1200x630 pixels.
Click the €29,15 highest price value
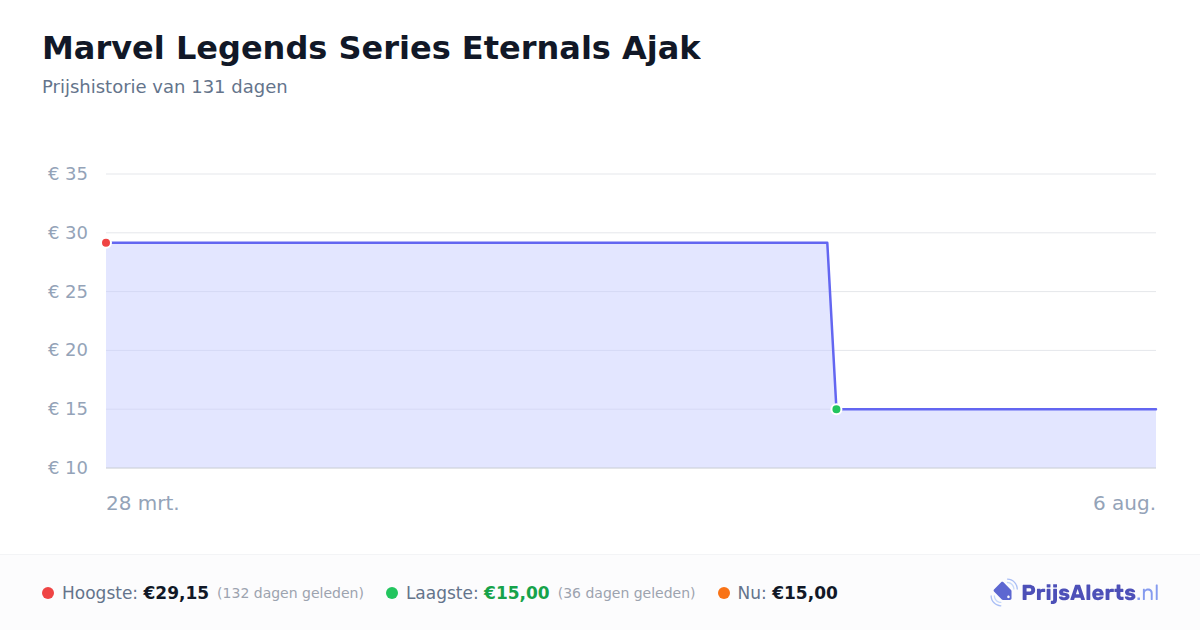[176, 593]
